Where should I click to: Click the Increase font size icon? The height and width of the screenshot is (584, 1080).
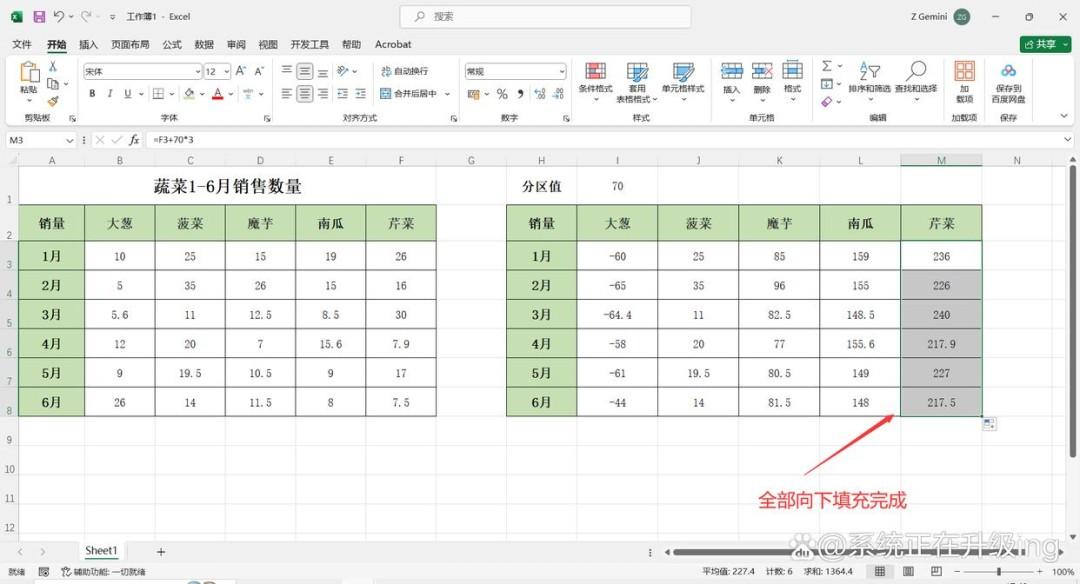240,71
